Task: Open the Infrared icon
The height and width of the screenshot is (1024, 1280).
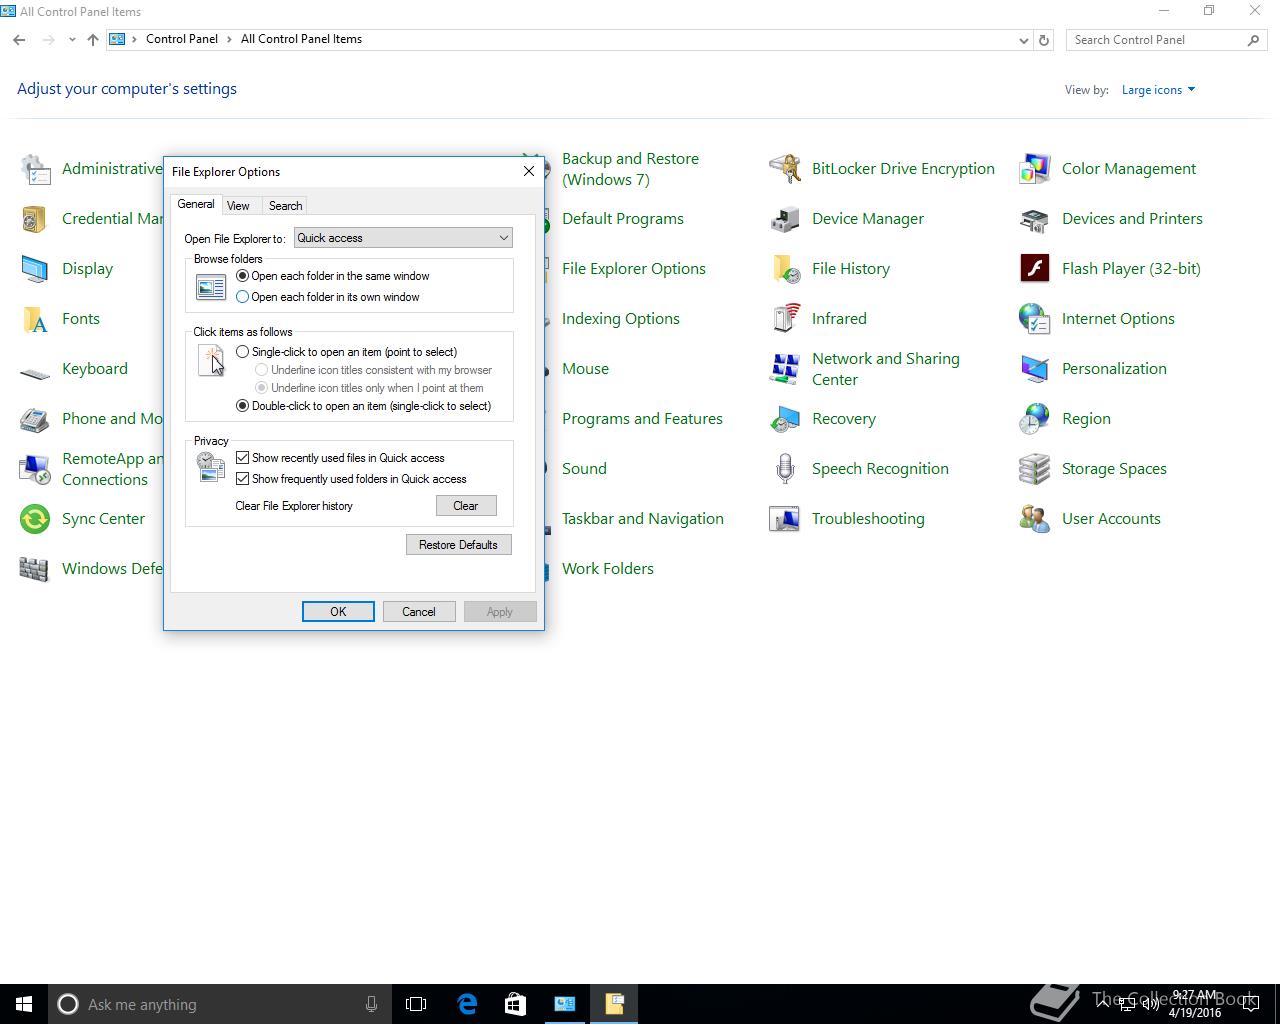Action: coord(785,319)
